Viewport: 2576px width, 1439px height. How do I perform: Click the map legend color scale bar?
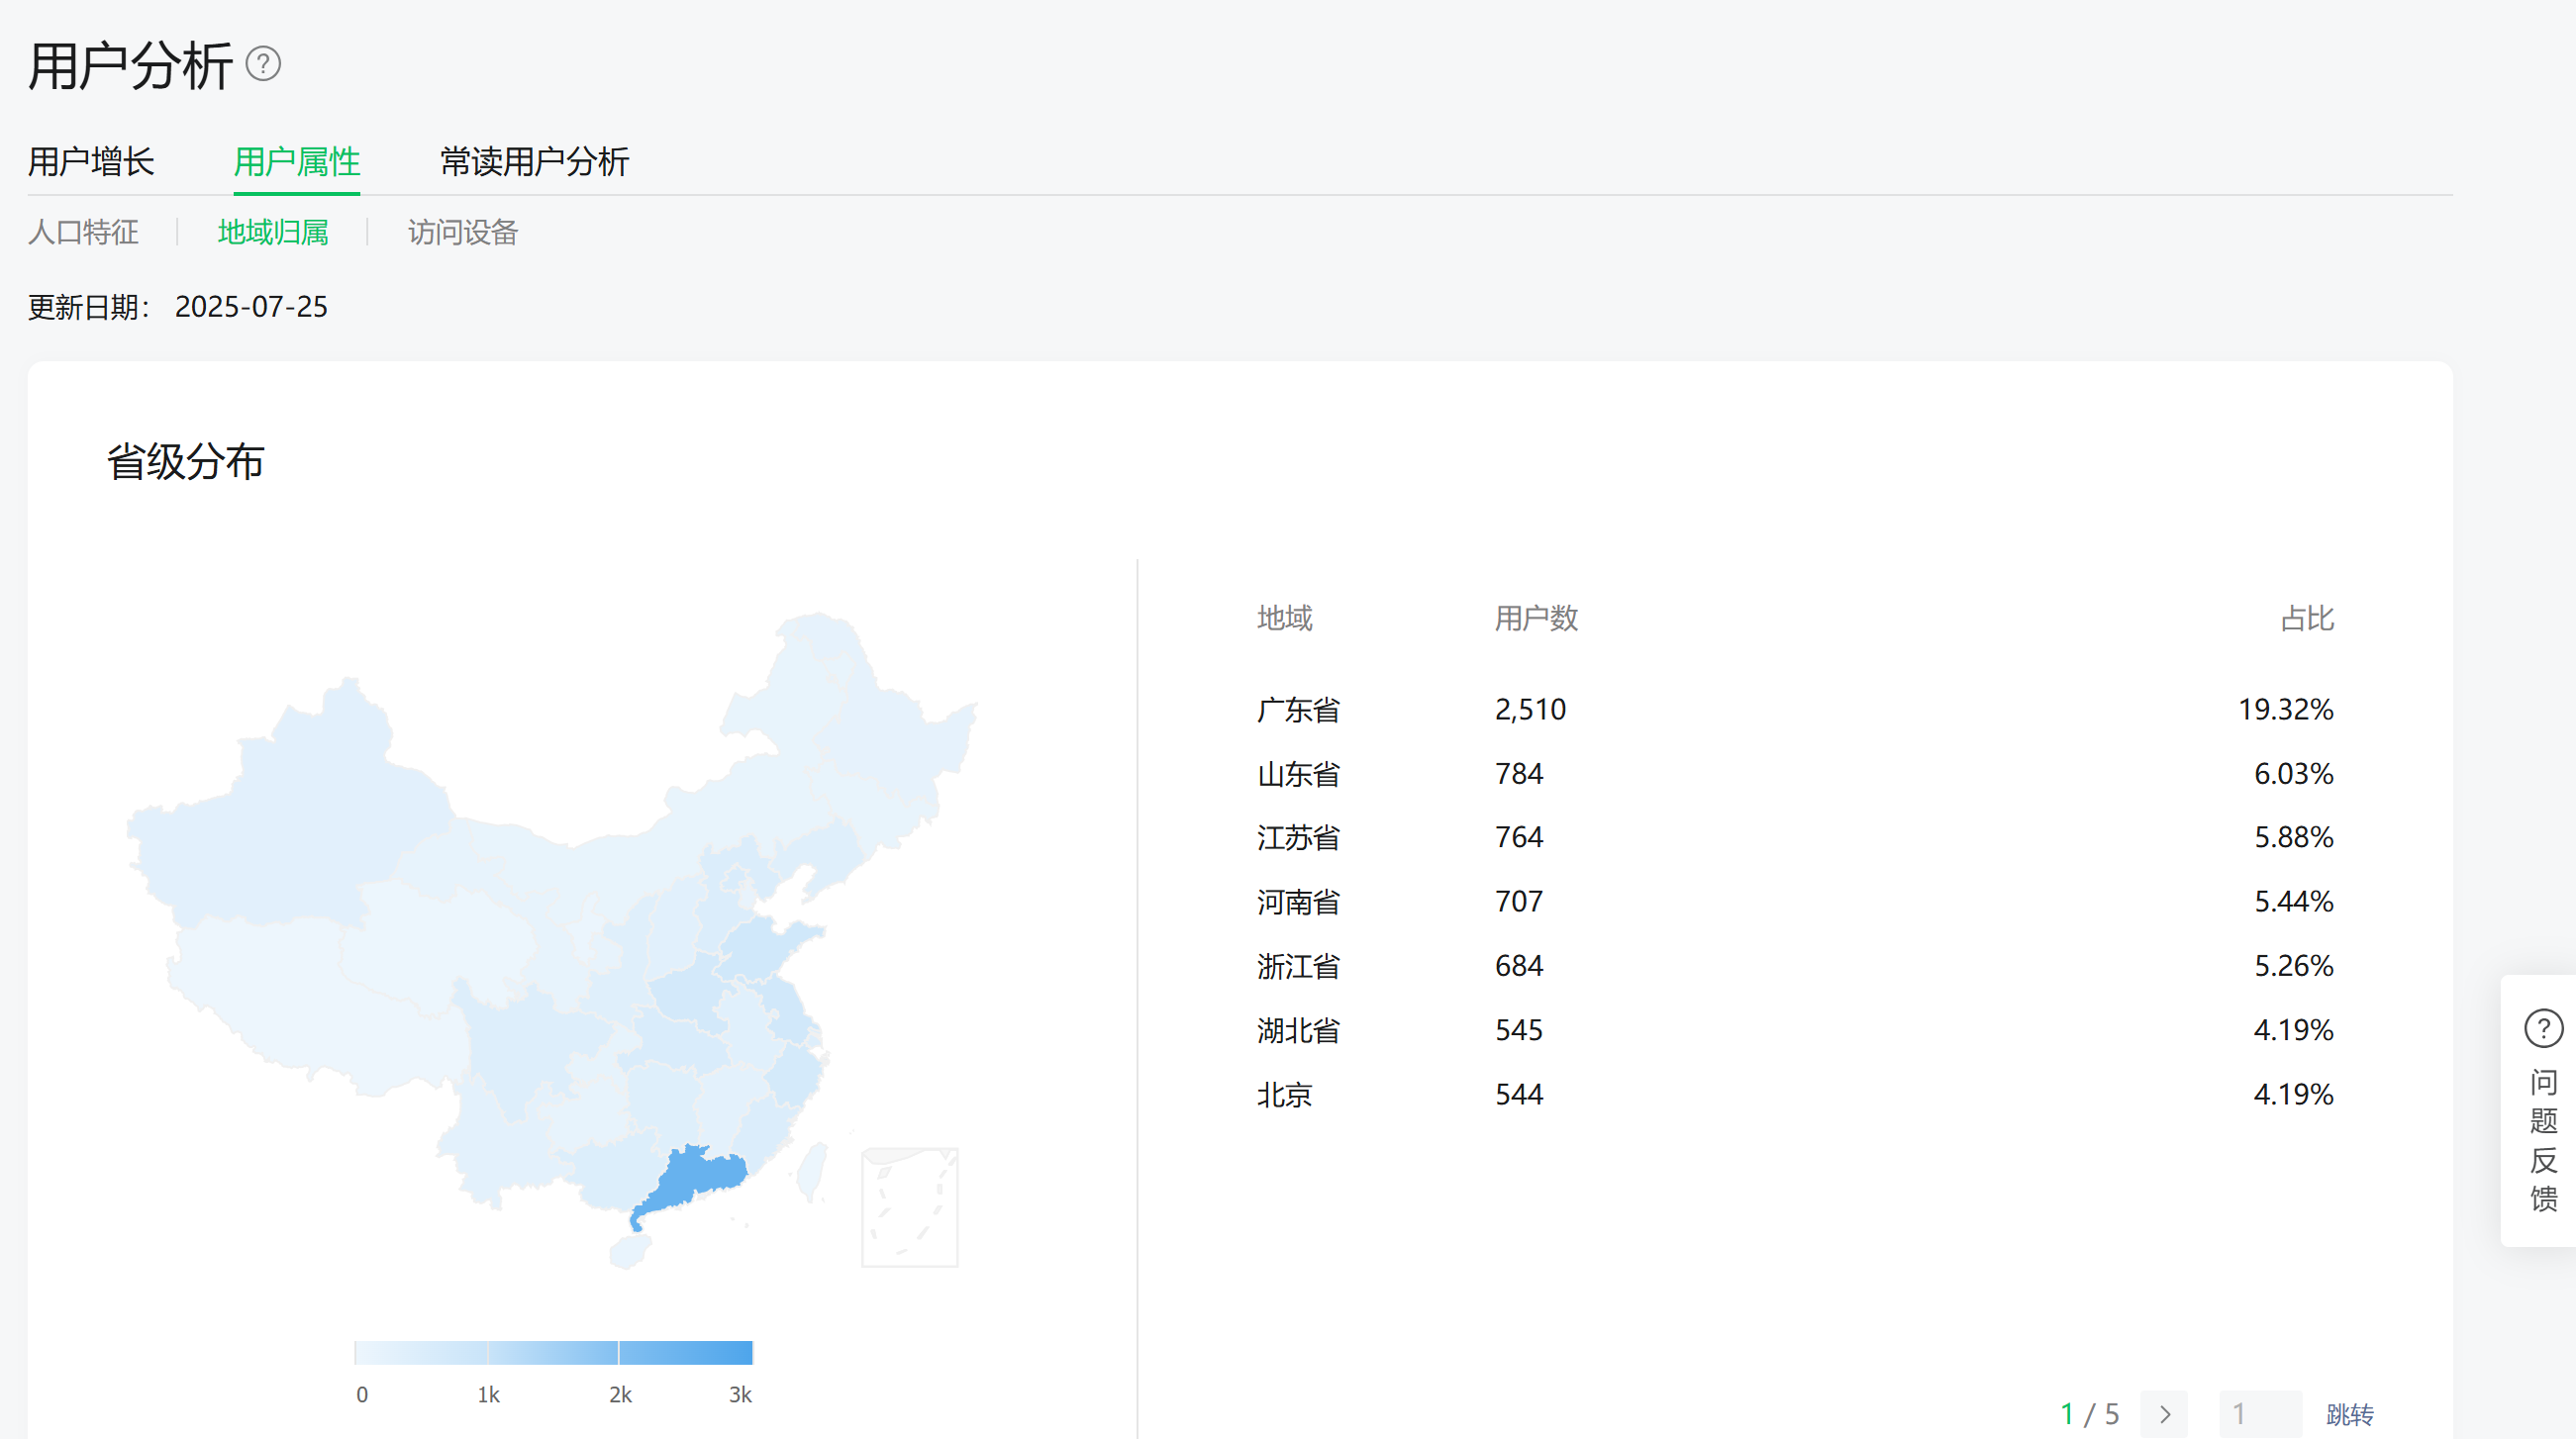[553, 1352]
